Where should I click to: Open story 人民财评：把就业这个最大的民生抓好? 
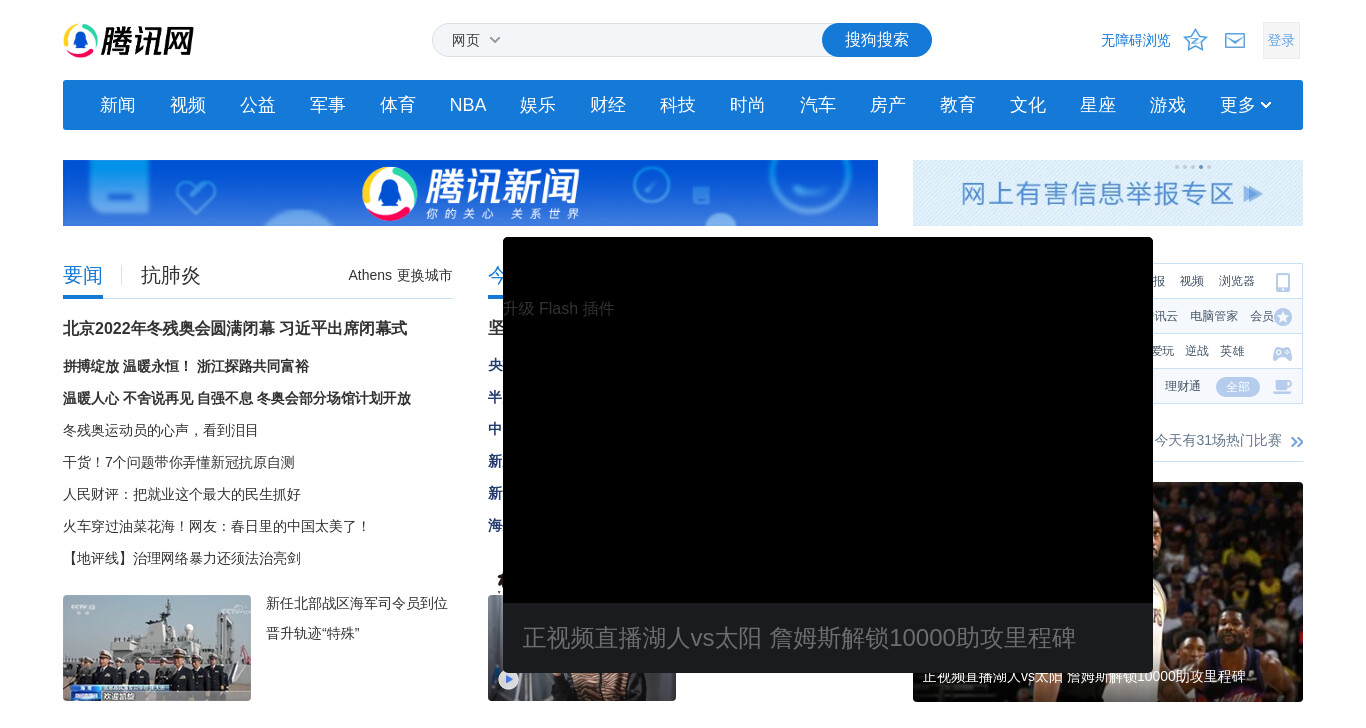coord(182,494)
